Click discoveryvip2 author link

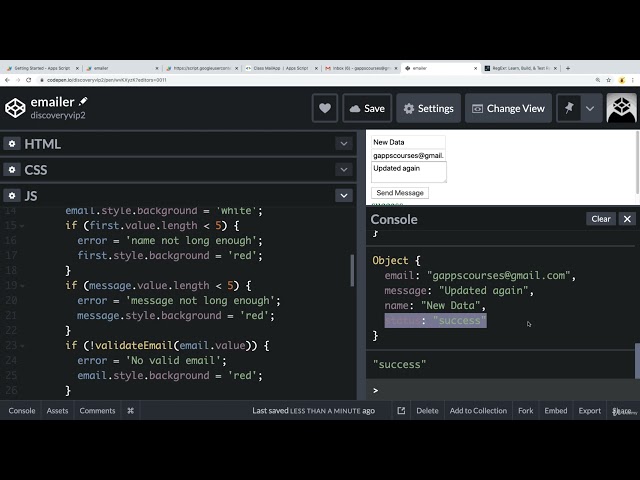58,115
